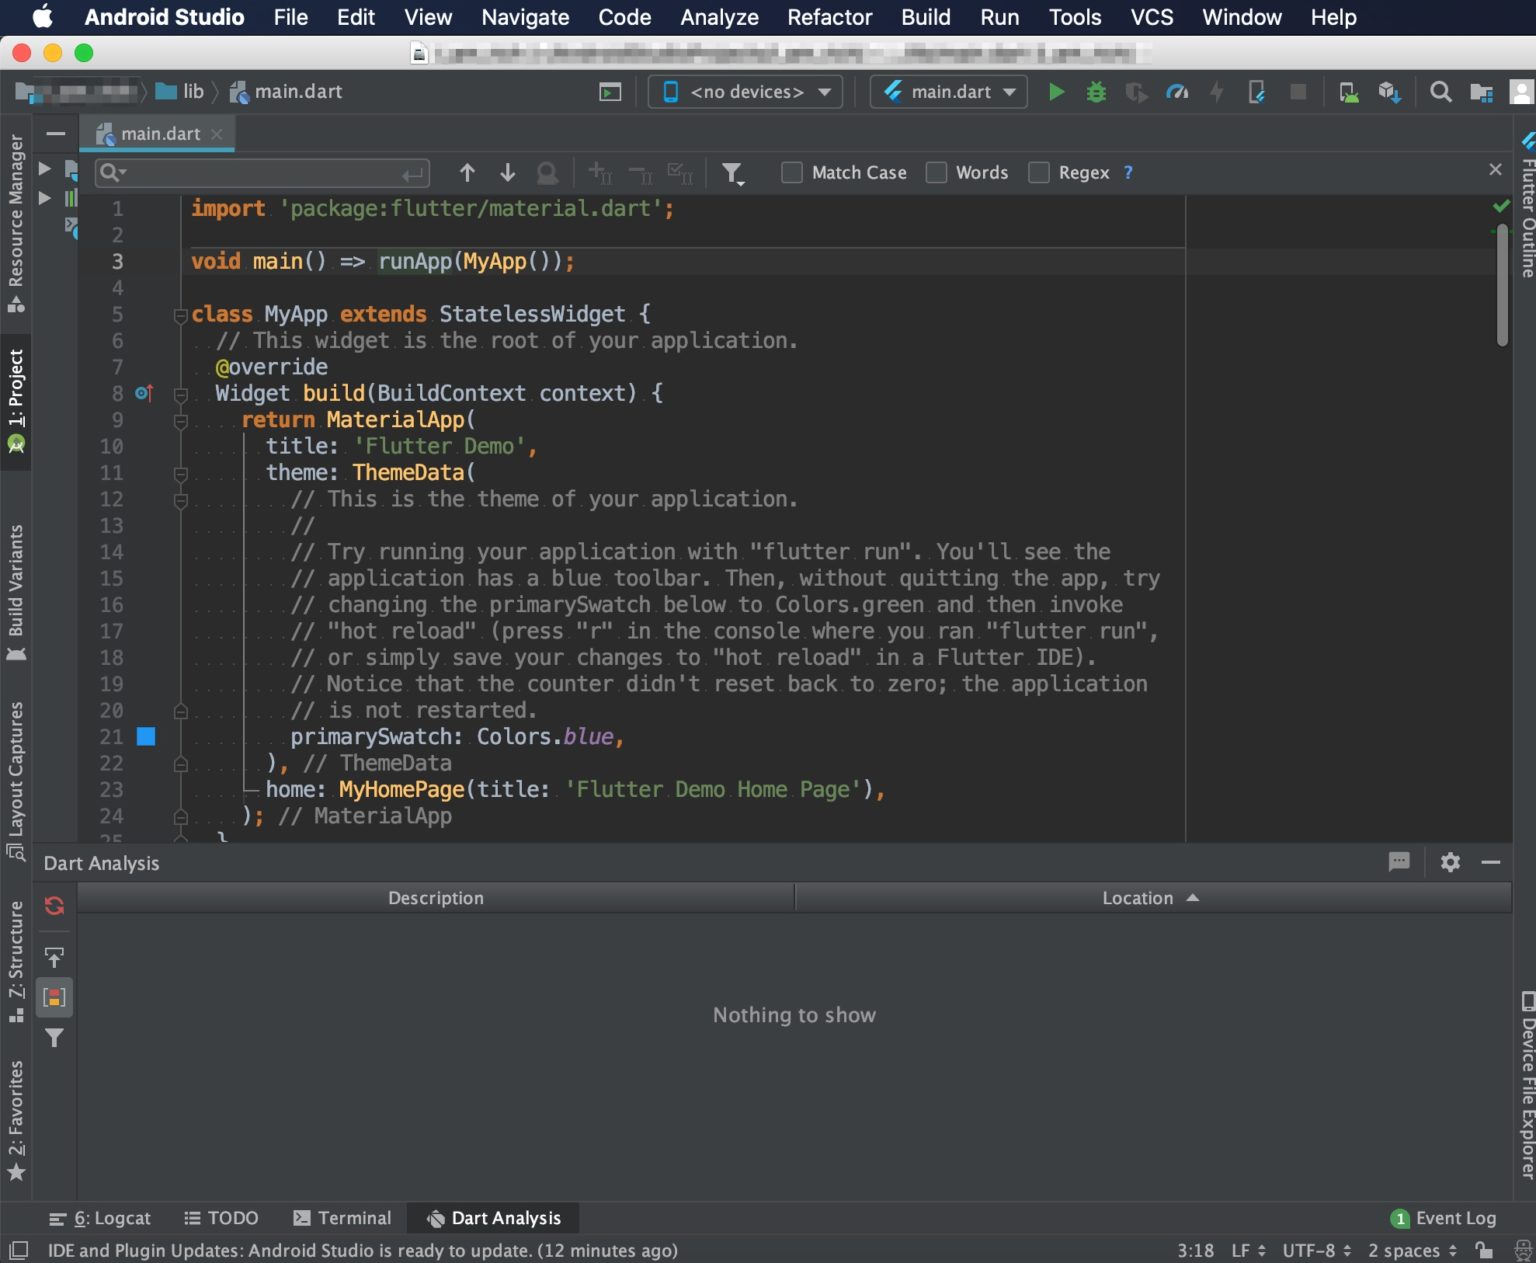Open the main.dart run configuration dropdown
This screenshot has height=1263, width=1536.
tap(947, 91)
